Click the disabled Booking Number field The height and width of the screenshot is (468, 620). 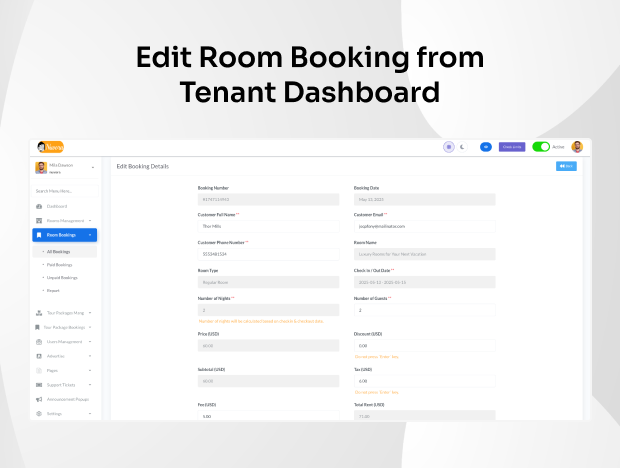click(x=268, y=200)
